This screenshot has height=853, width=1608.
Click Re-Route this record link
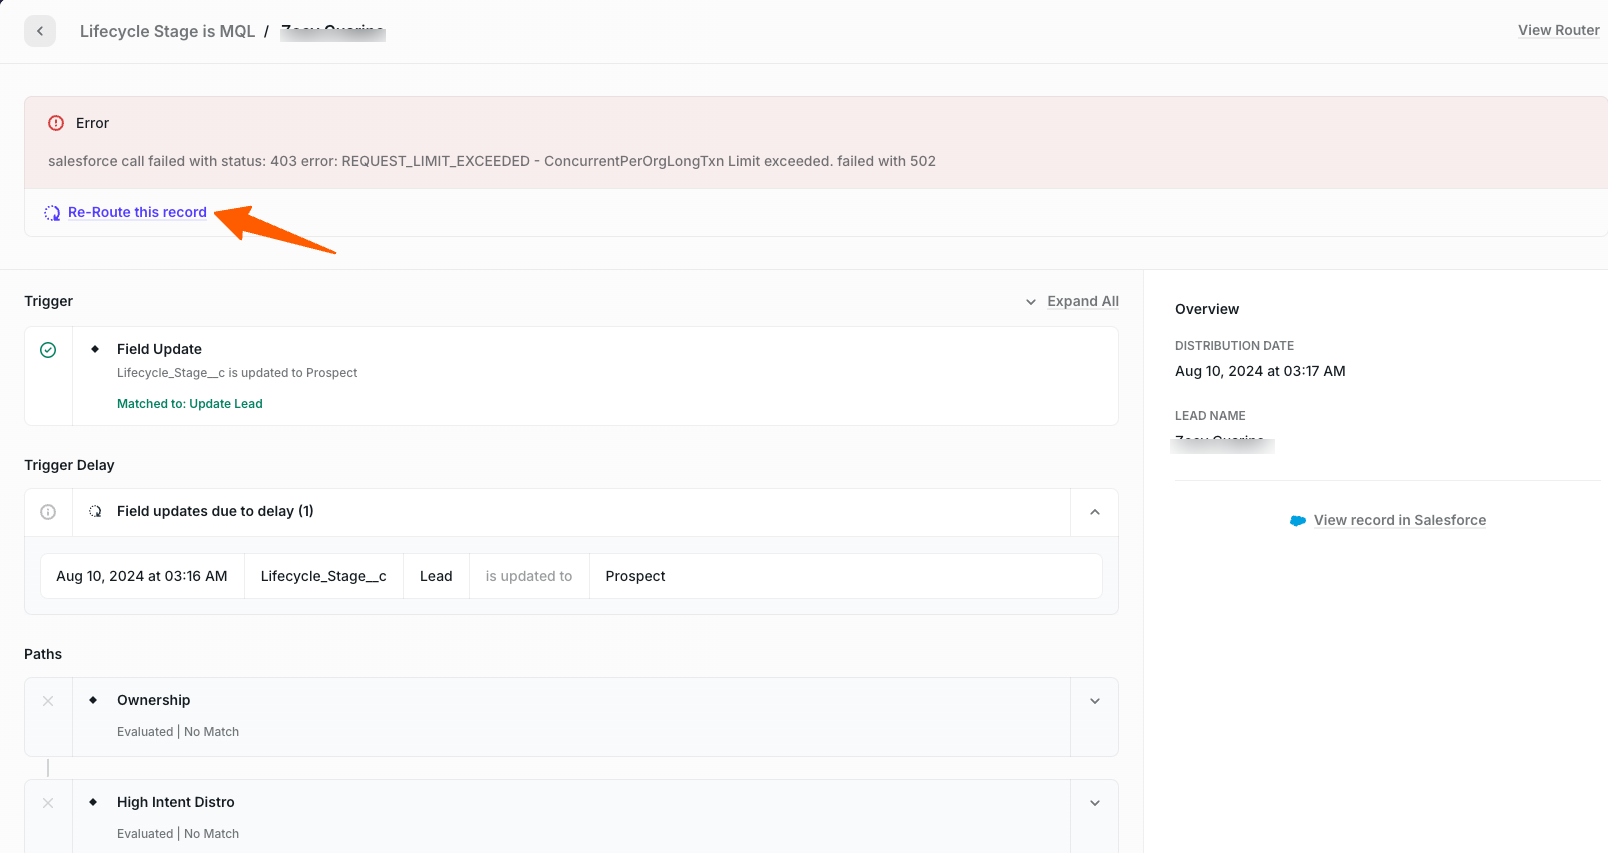coord(137,212)
